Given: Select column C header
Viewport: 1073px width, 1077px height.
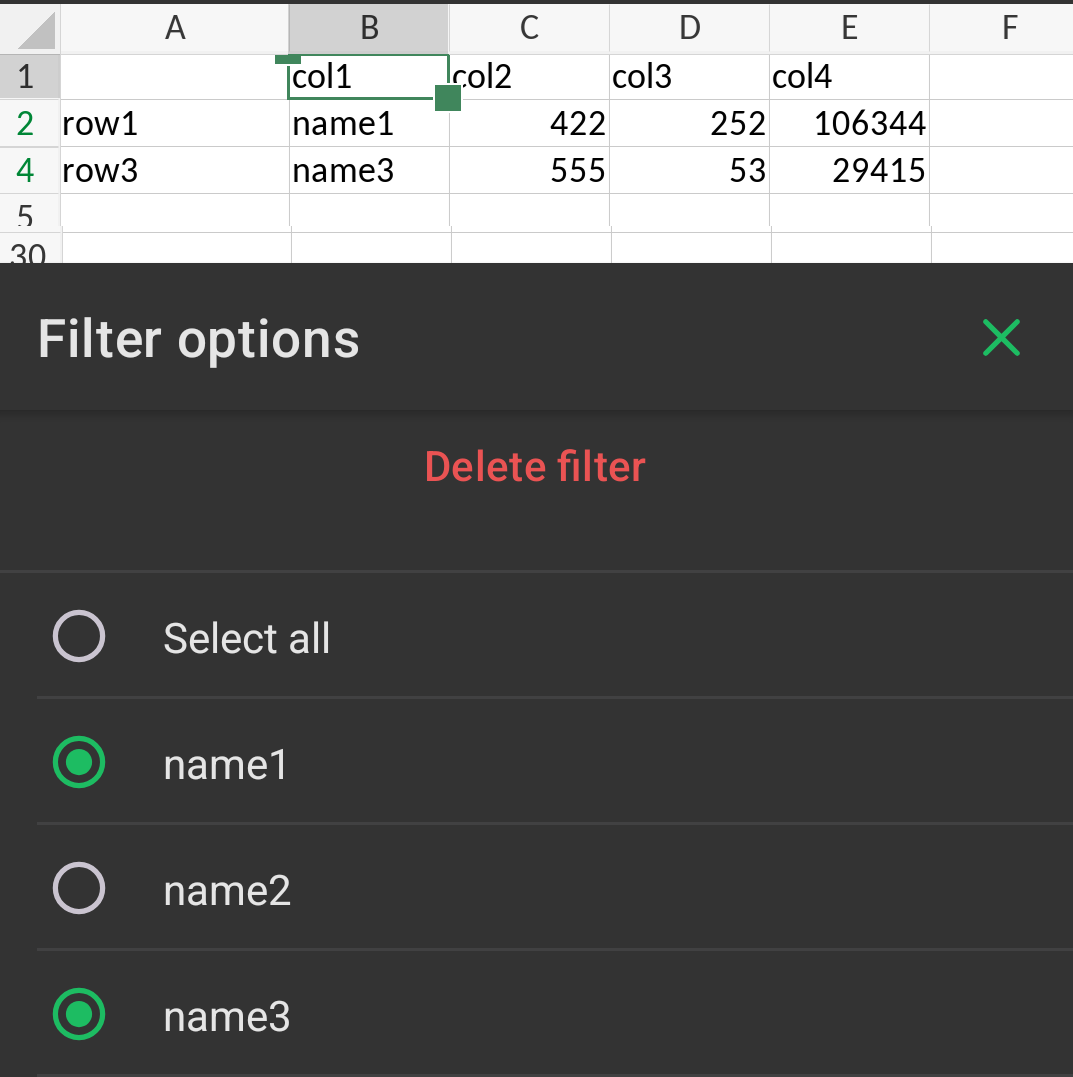Looking at the screenshot, I should point(529,28).
